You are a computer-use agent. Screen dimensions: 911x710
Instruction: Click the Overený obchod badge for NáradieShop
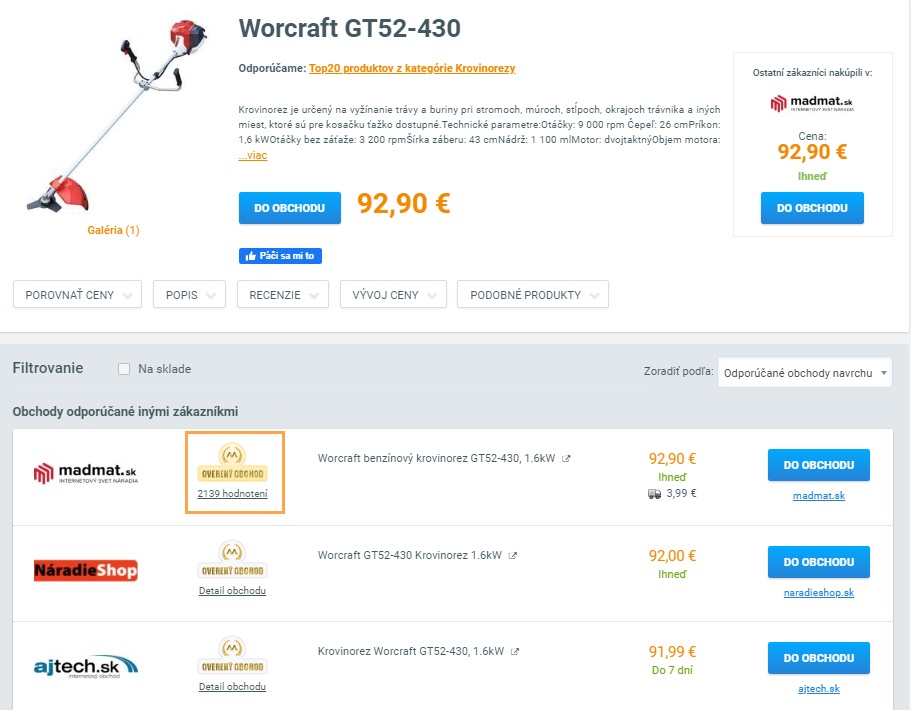click(x=233, y=560)
